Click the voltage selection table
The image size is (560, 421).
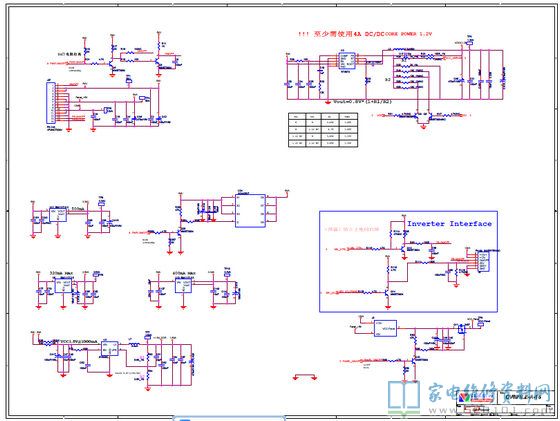tap(323, 130)
